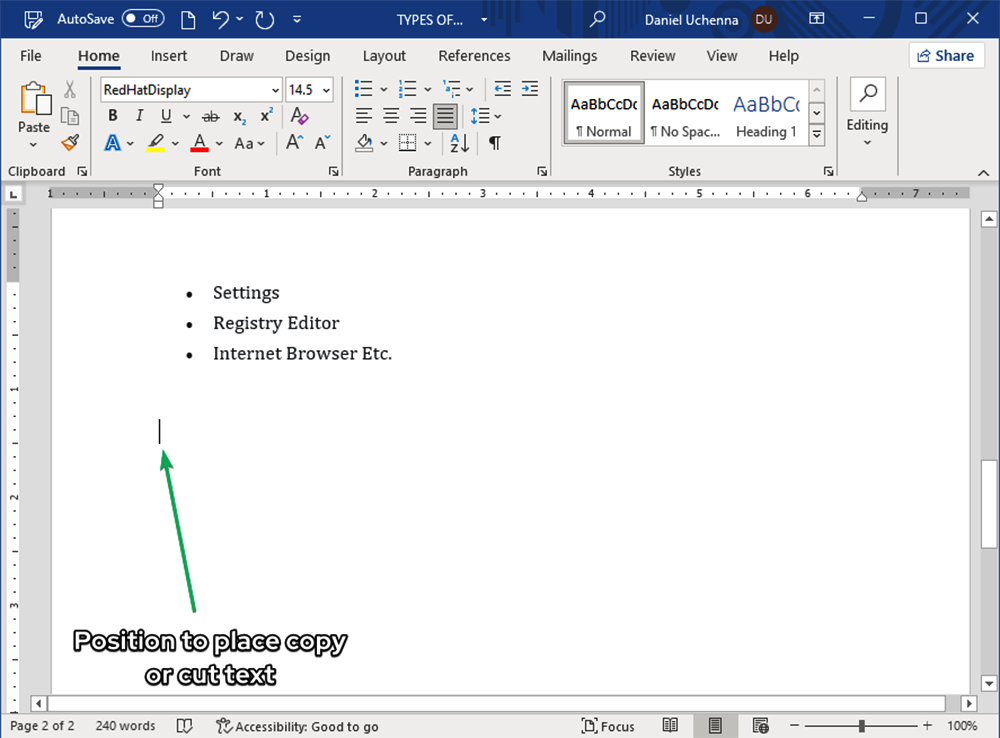
Task: Click the Increase Indent icon
Action: pyautogui.click(x=528, y=89)
